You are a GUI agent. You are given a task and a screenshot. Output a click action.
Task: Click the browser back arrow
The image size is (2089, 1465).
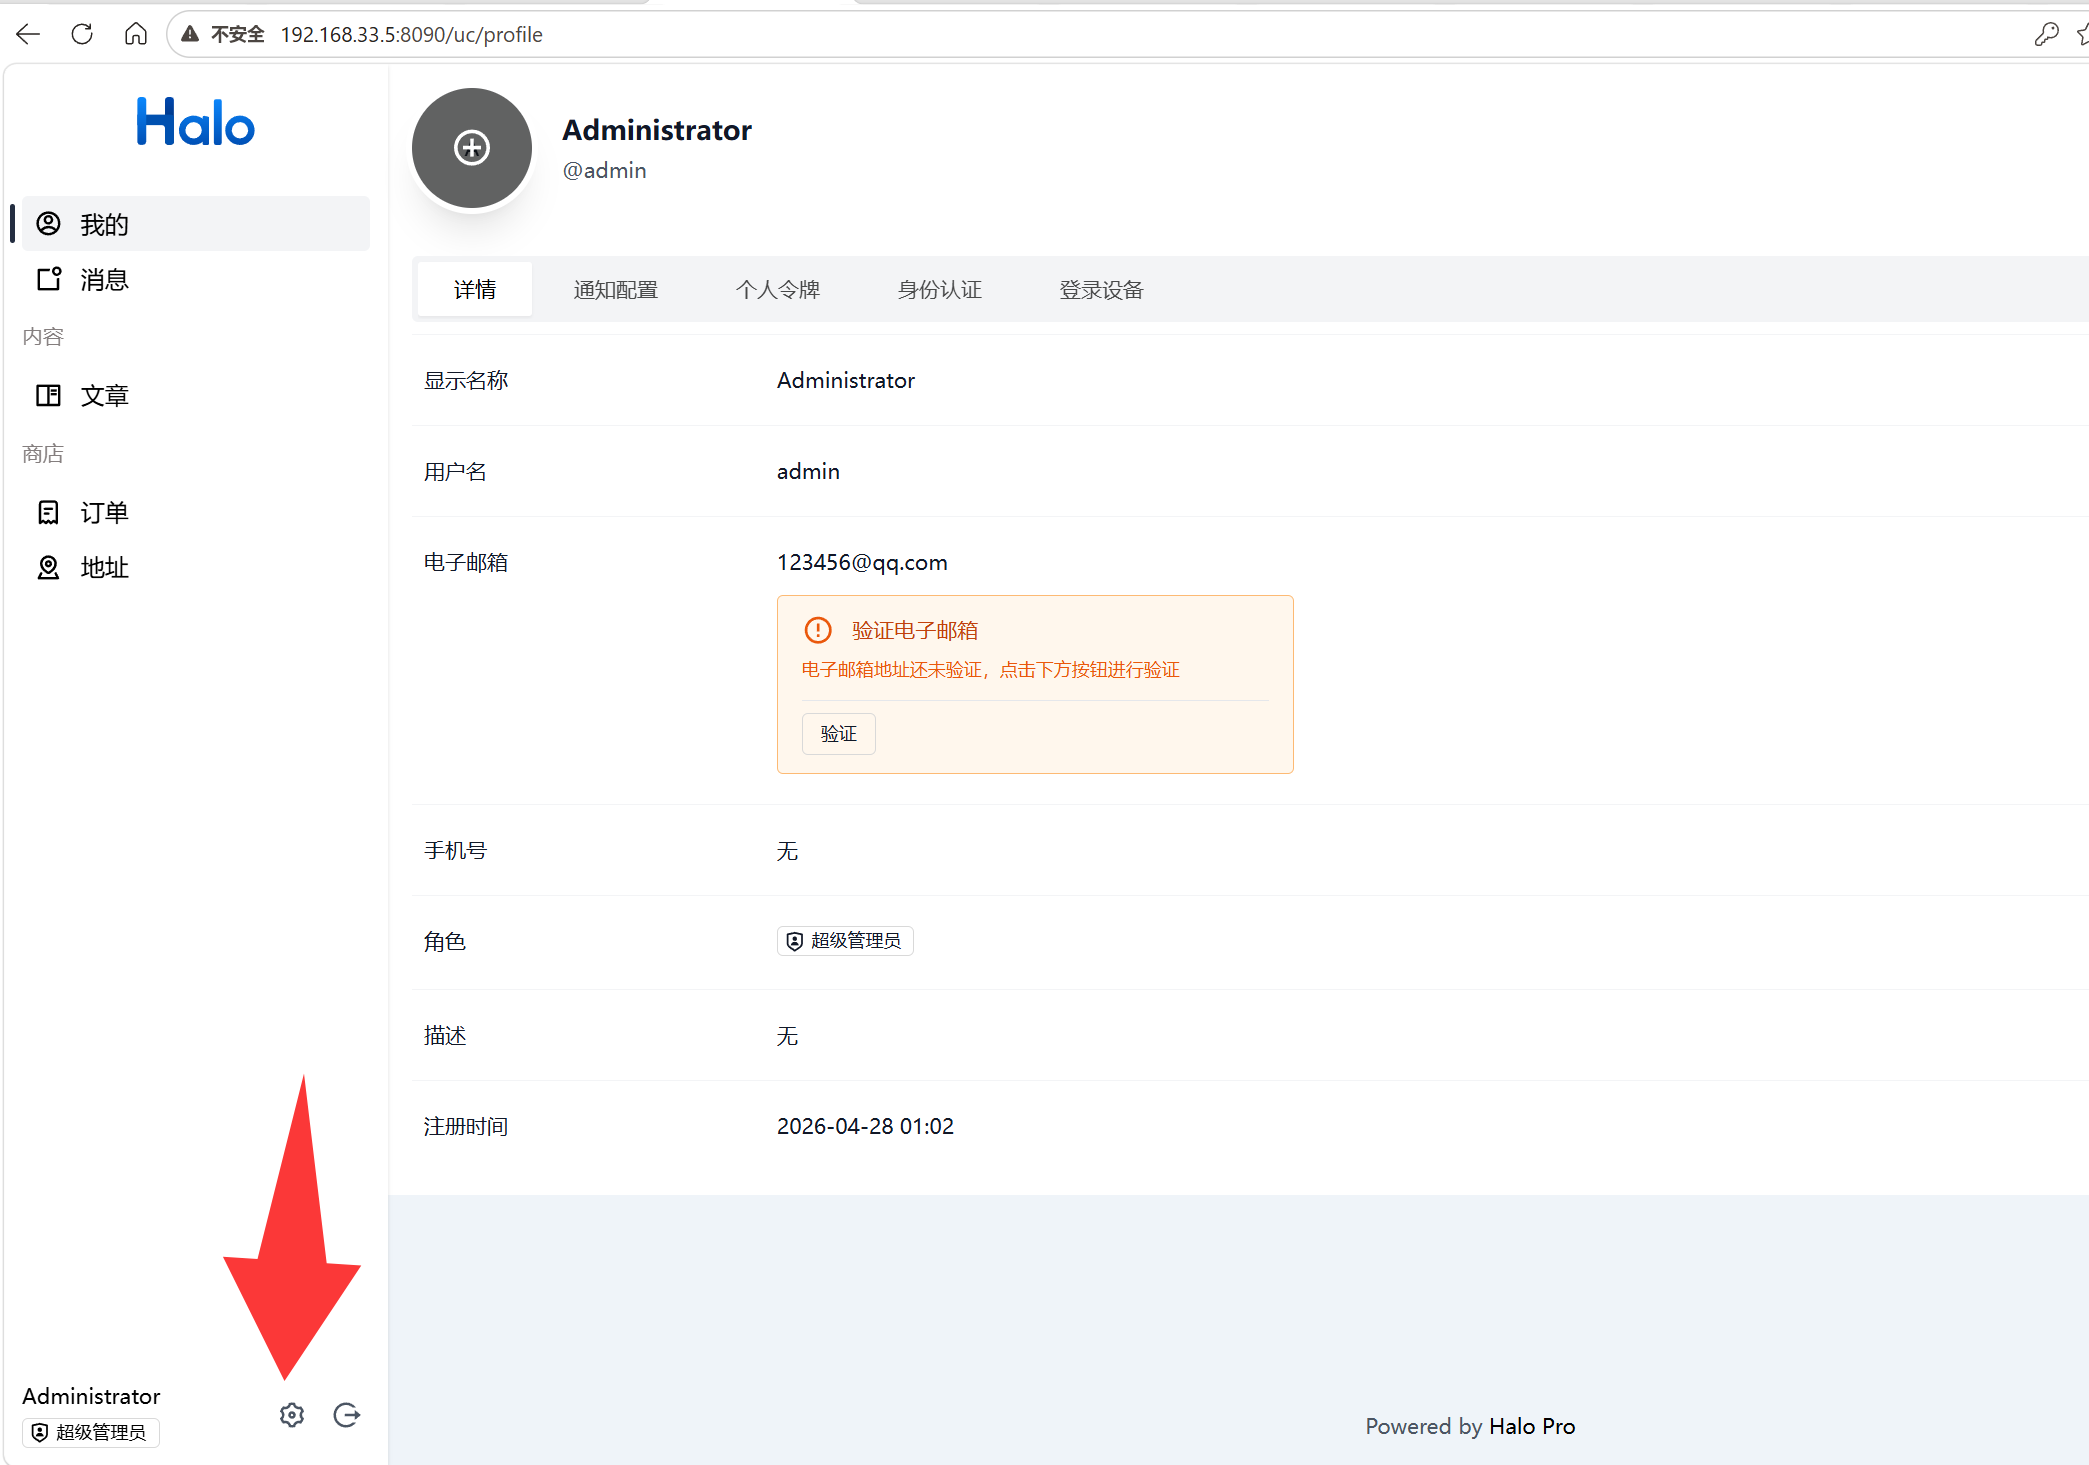28,34
